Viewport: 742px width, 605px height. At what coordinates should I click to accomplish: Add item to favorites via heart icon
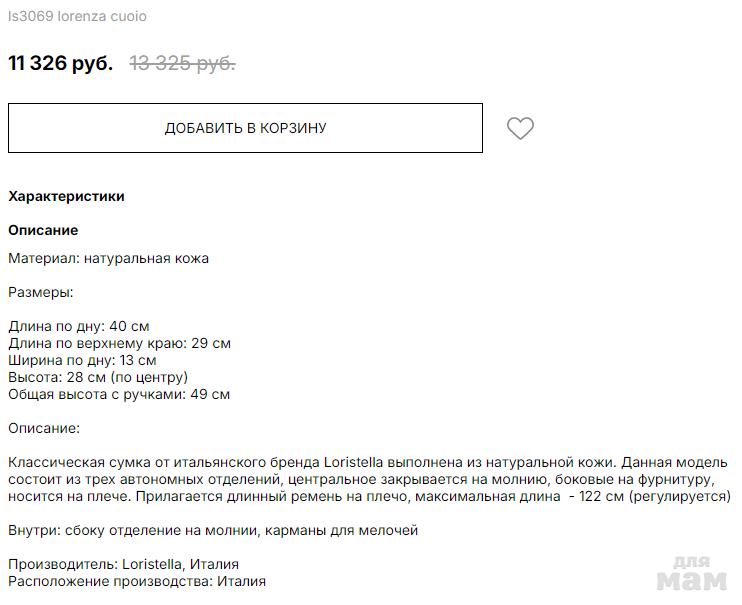coord(520,128)
